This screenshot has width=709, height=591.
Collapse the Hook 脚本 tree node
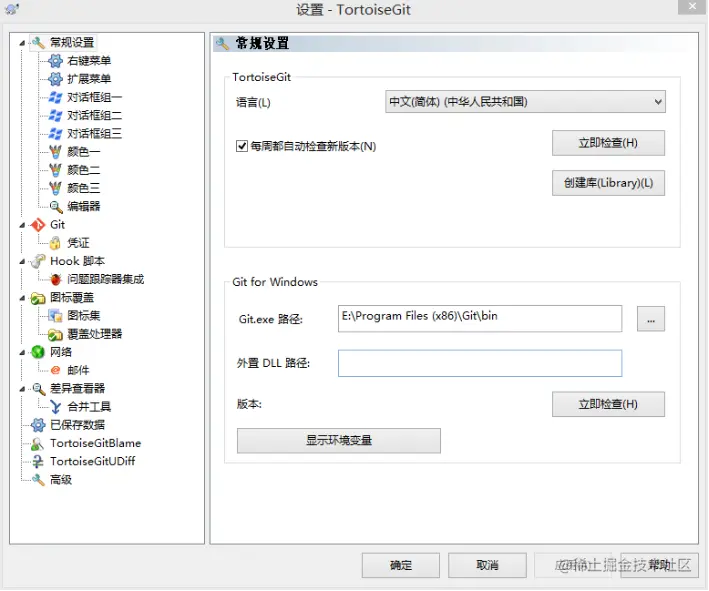[x=22, y=261]
